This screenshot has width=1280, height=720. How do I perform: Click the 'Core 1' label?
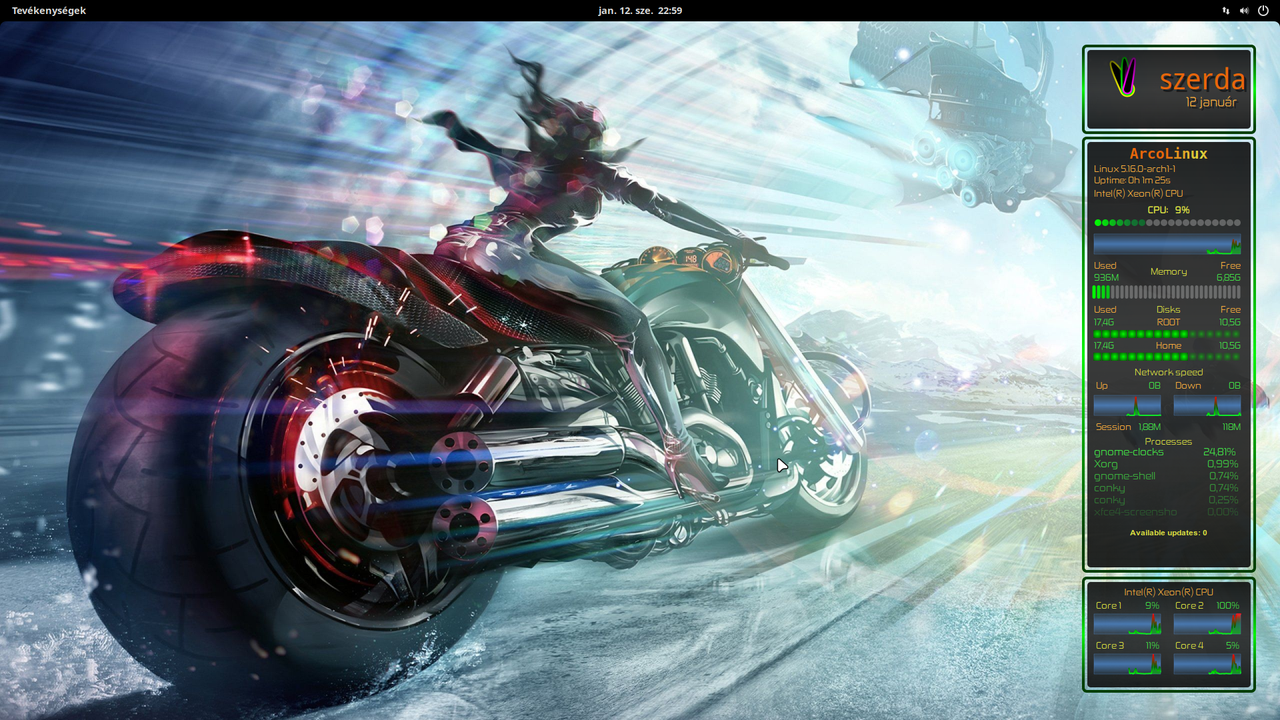point(1108,605)
